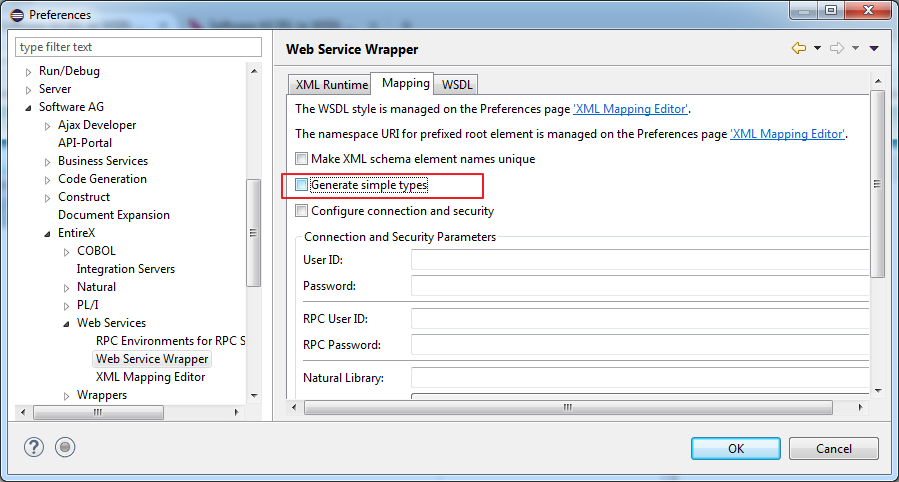Click right pane scroll up arrow
This screenshot has width=899, height=482.
(x=878, y=81)
